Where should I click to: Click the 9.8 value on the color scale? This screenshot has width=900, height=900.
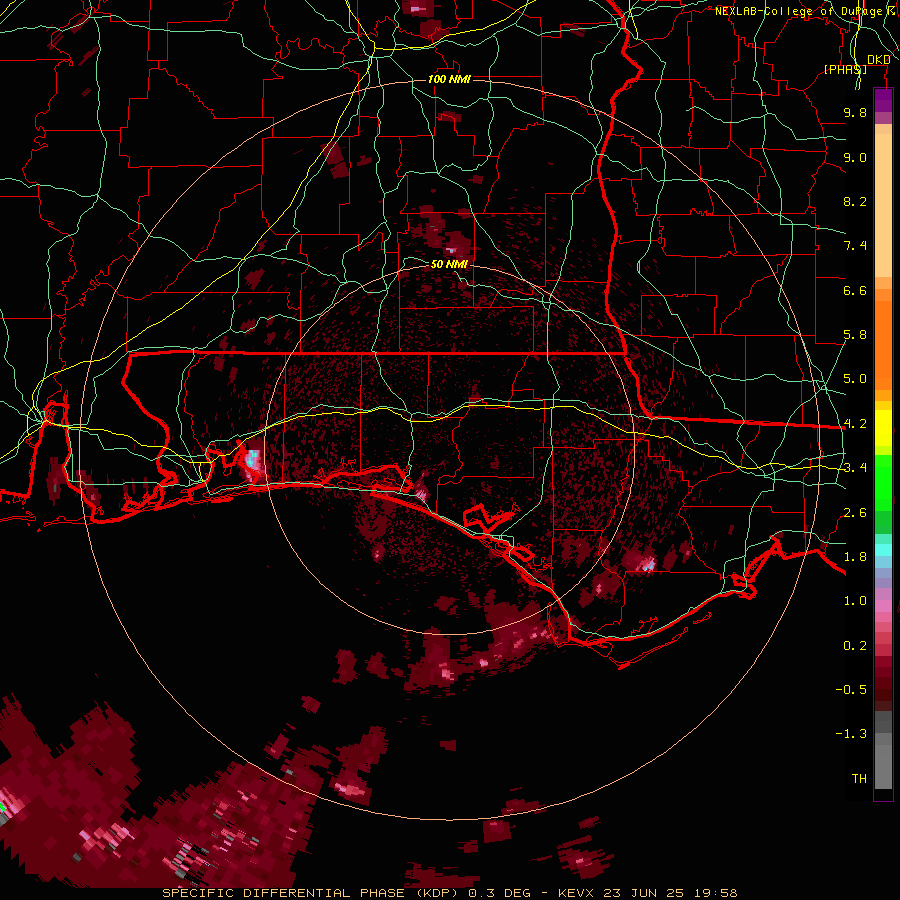pos(855,112)
